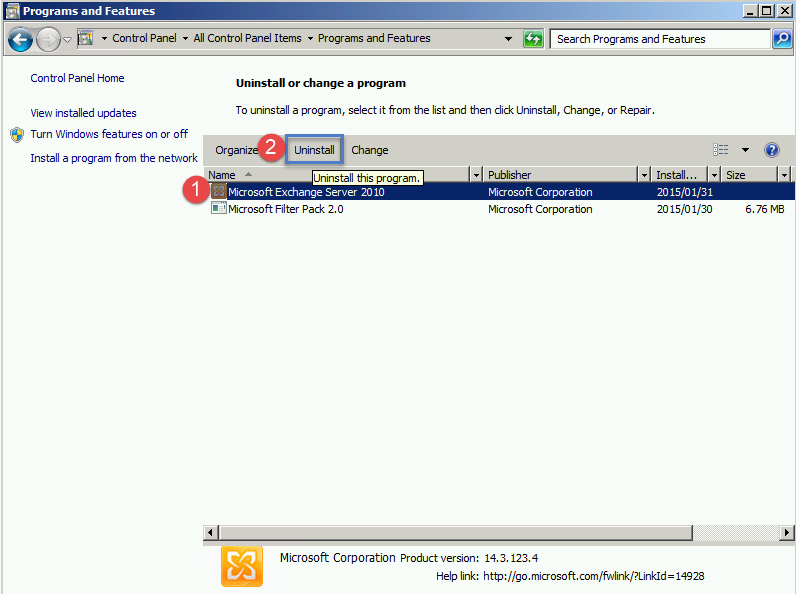Open View installed updates link
The height and width of the screenshot is (594, 796).
[83, 113]
